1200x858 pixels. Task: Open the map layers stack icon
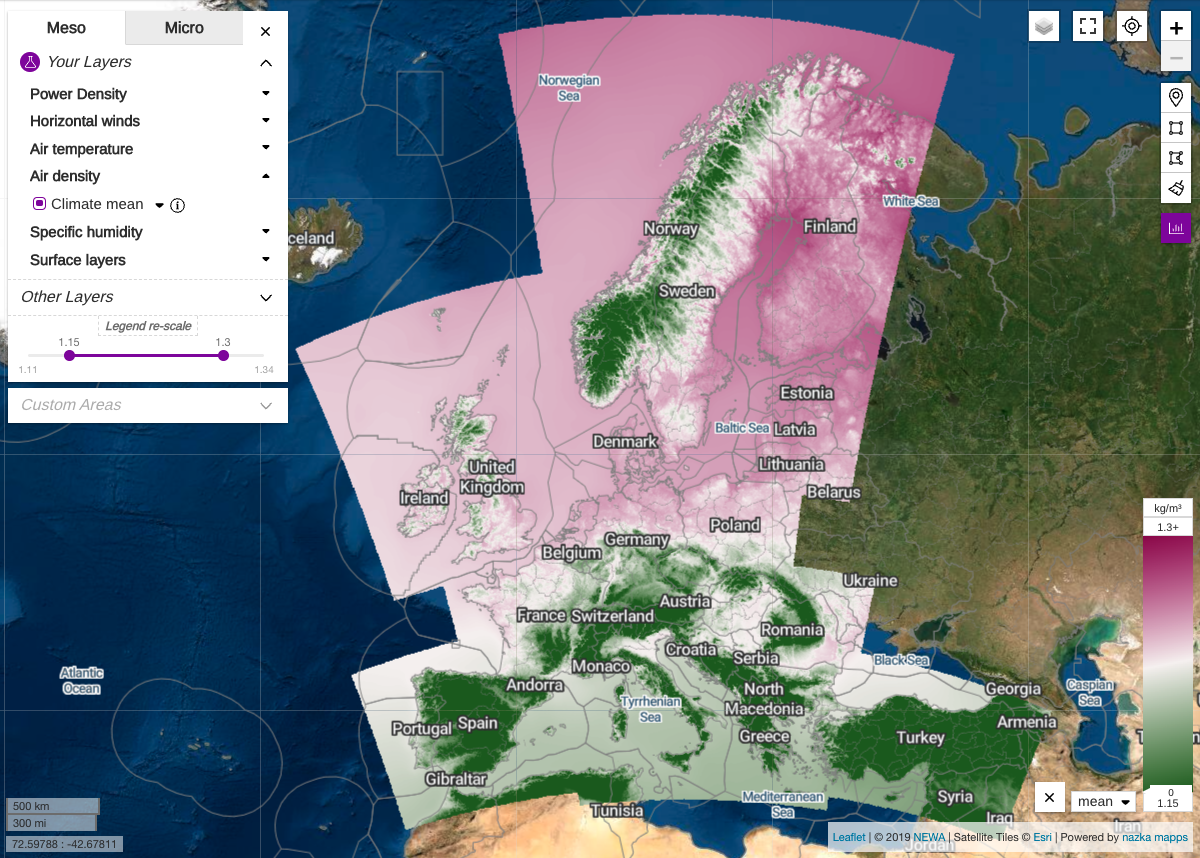(1044, 27)
